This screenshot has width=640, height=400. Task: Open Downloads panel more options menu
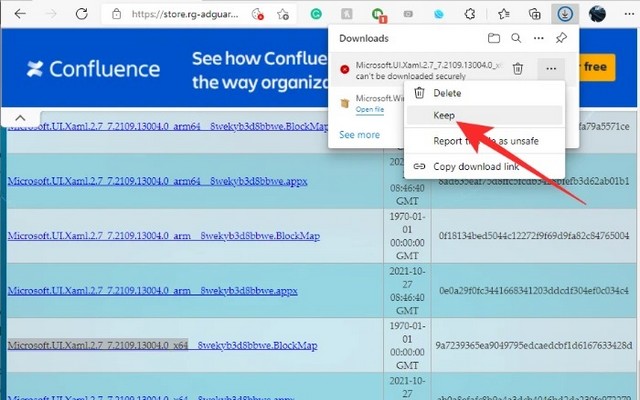pyautogui.click(x=539, y=38)
